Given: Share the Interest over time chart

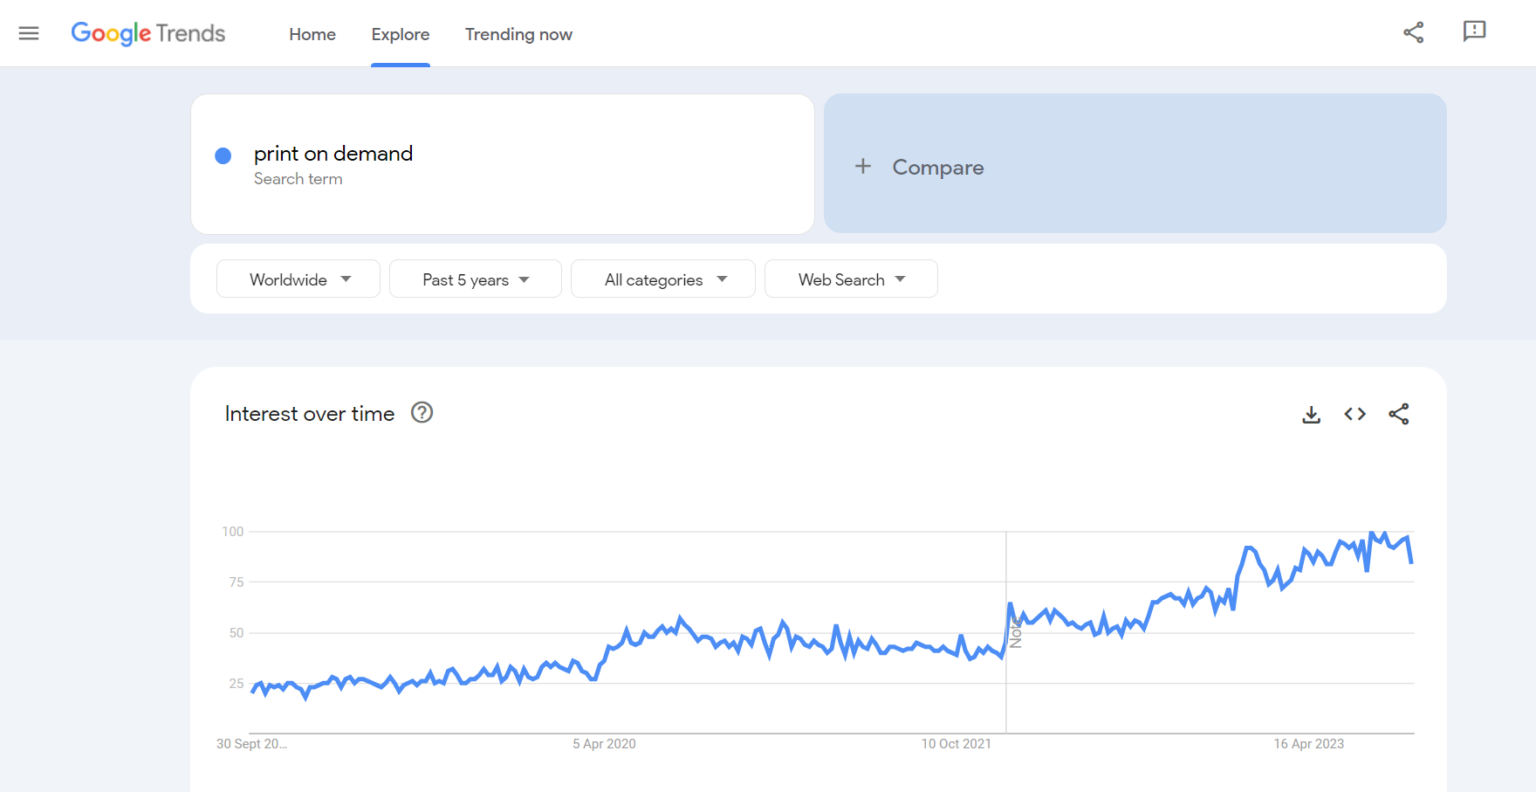Looking at the screenshot, I should (x=1398, y=413).
